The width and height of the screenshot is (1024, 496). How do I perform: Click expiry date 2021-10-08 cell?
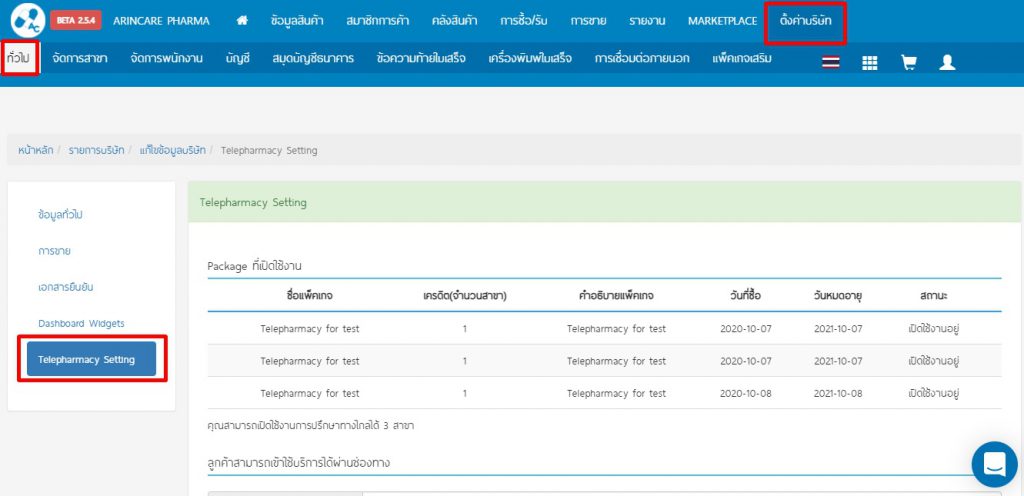point(838,394)
